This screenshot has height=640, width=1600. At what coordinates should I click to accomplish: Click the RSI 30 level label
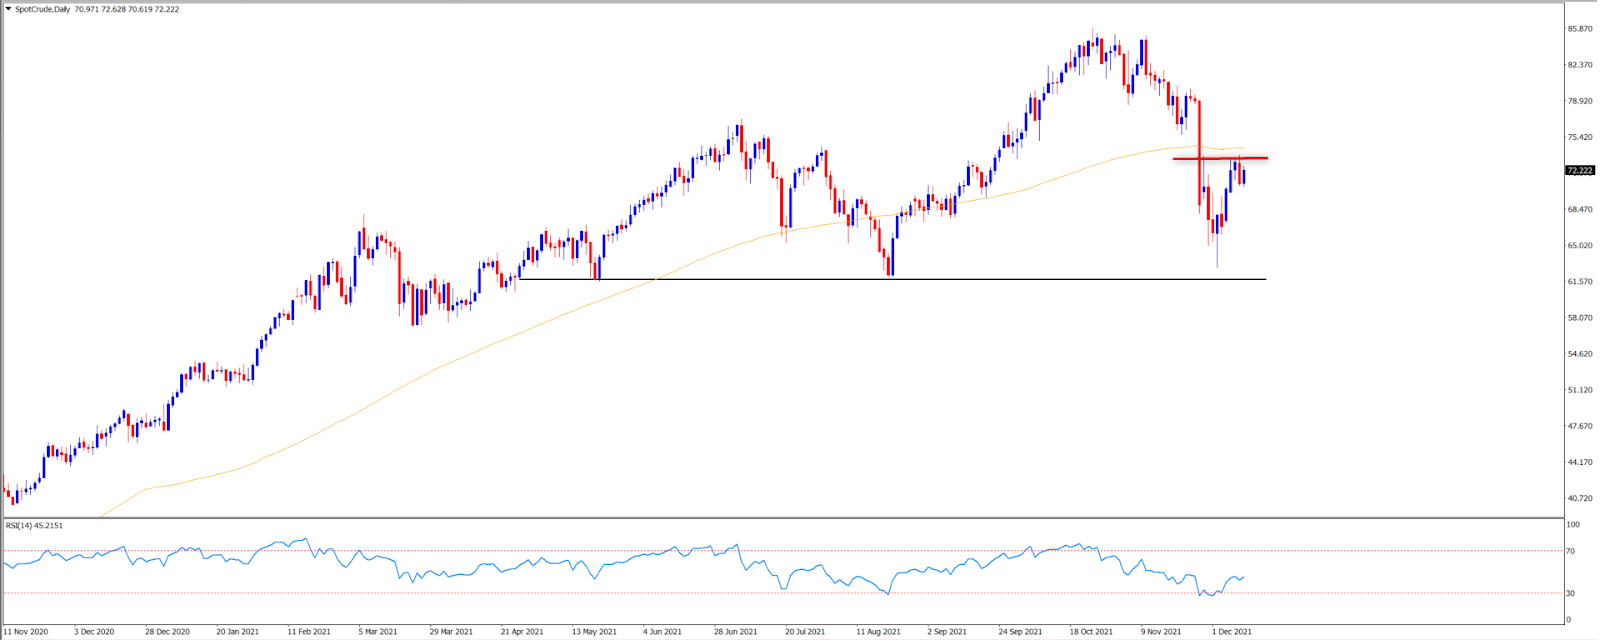1571,594
